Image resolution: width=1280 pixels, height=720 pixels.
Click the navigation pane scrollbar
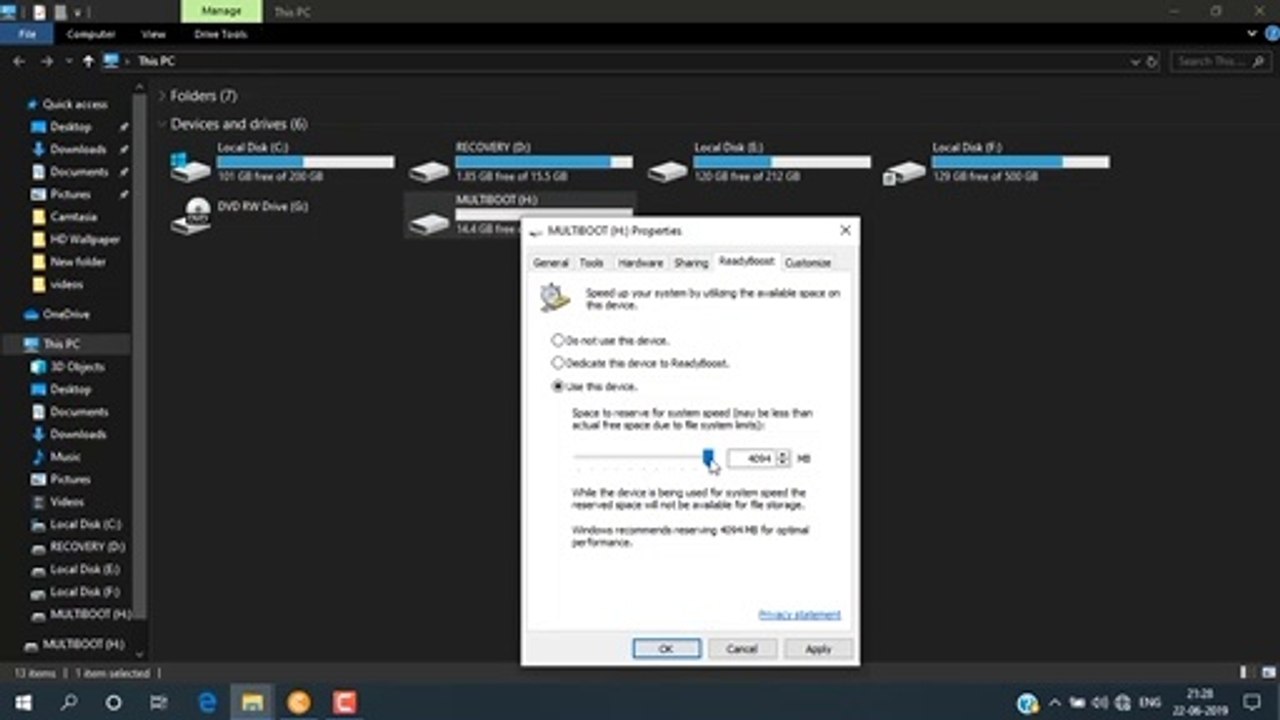click(x=141, y=355)
